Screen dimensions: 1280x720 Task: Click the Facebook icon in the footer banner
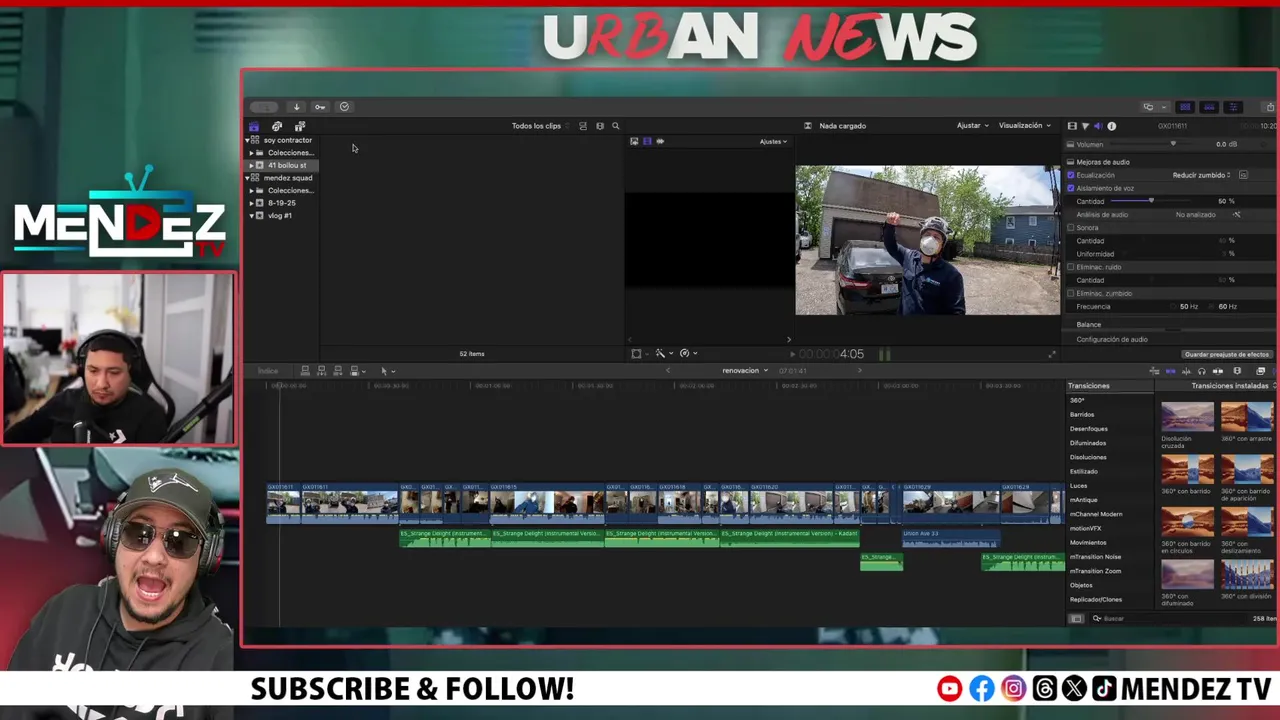pyautogui.click(x=982, y=688)
